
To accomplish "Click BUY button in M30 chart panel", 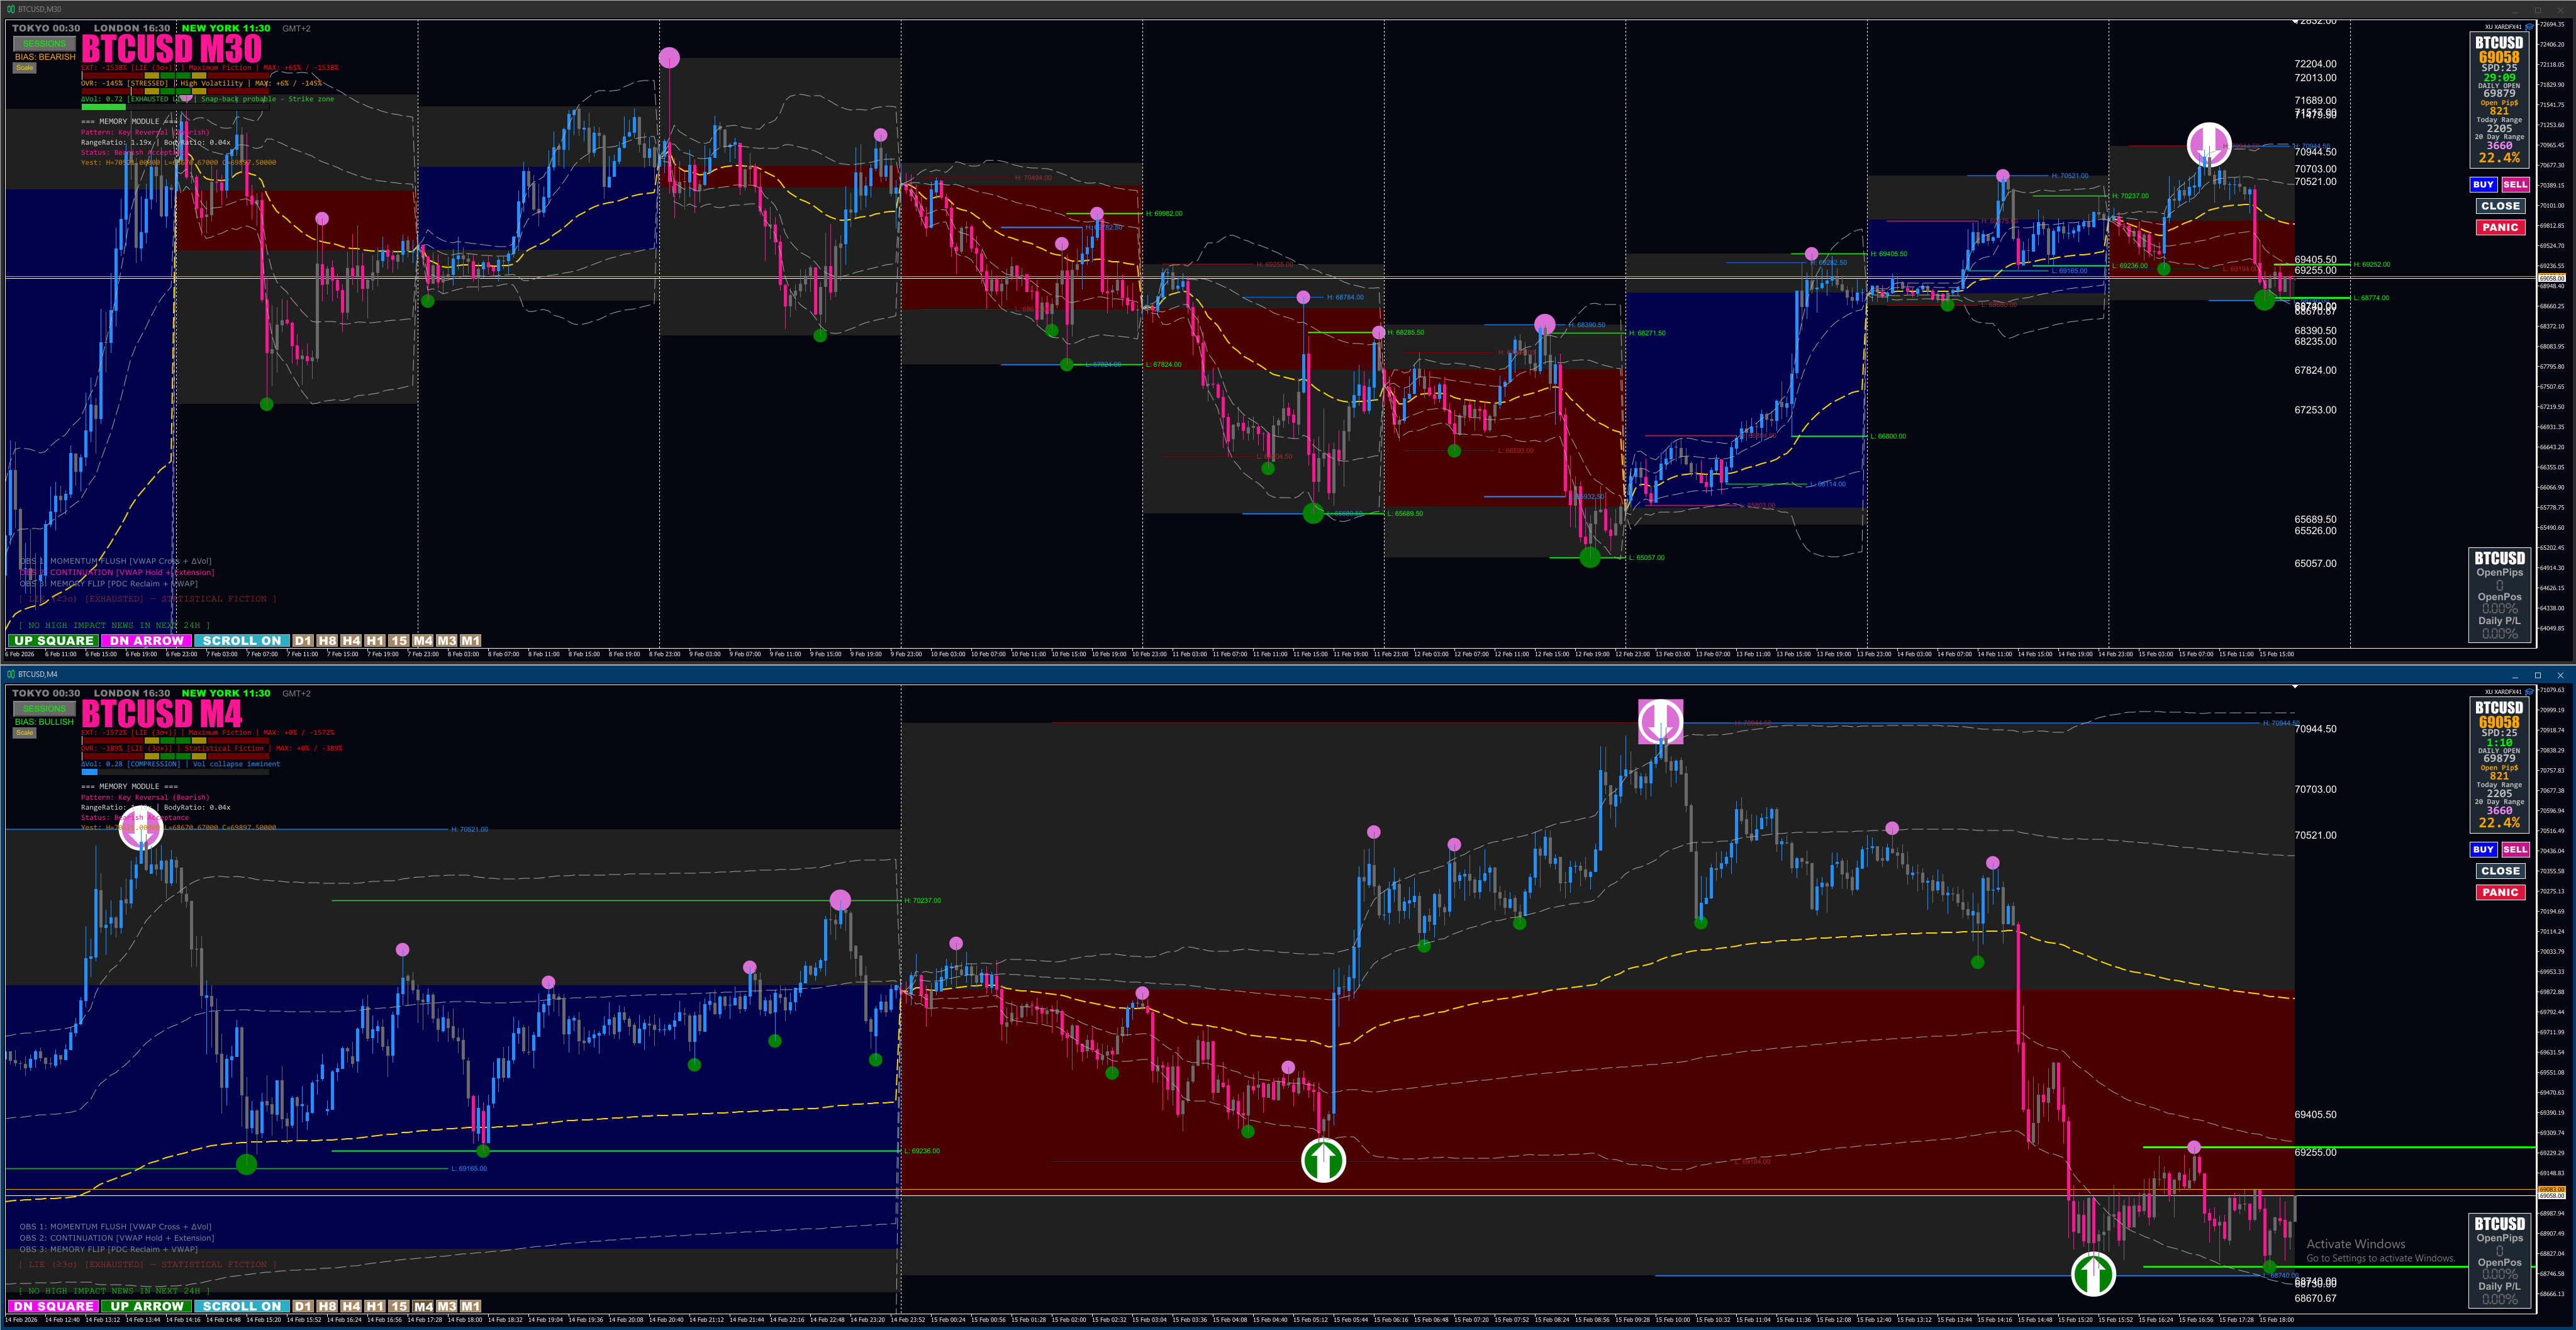I will pyautogui.click(x=2483, y=184).
